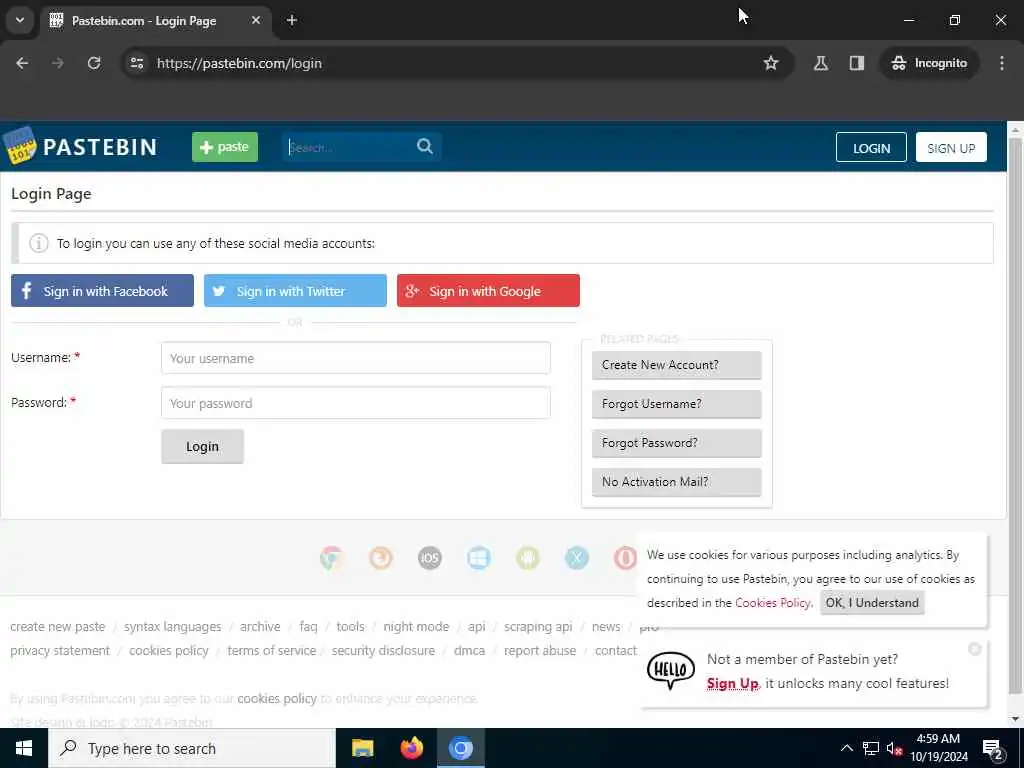Click the Sign Up link in popup

pyautogui.click(x=732, y=683)
